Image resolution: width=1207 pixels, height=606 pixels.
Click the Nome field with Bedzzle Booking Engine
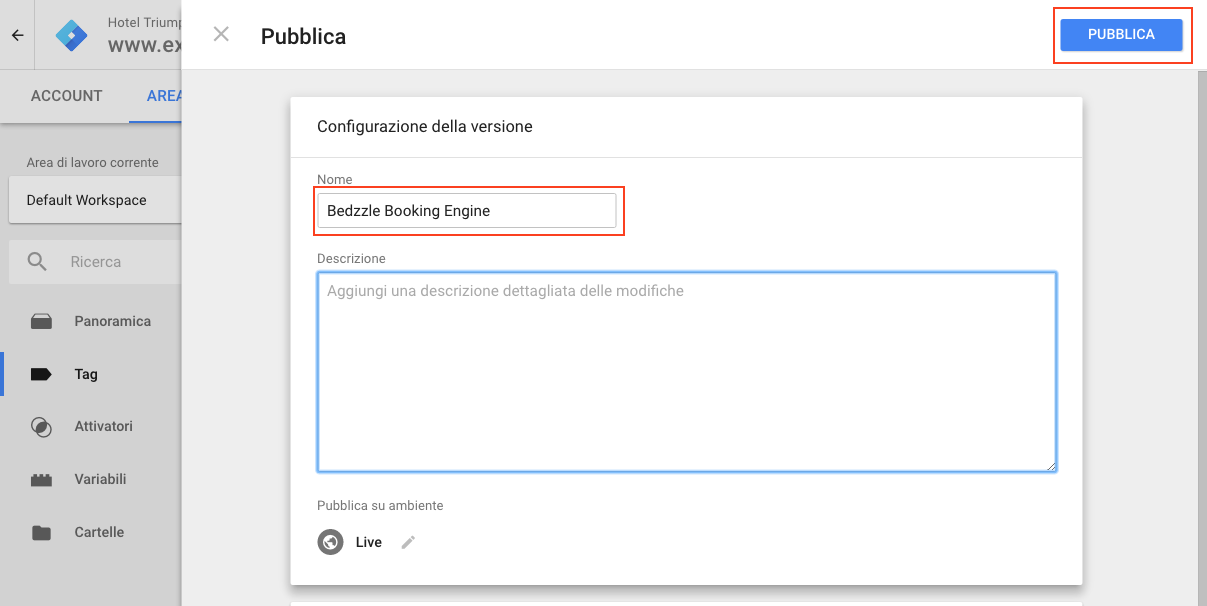pos(467,211)
